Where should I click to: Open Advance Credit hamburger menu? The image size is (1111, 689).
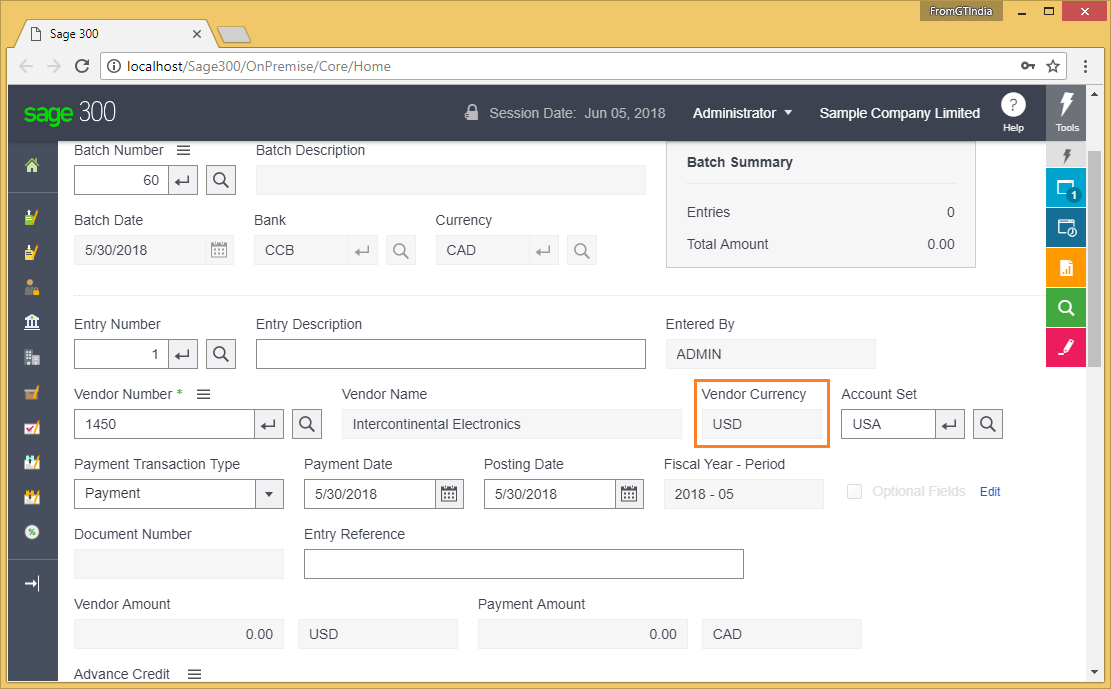click(x=195, y=674)
